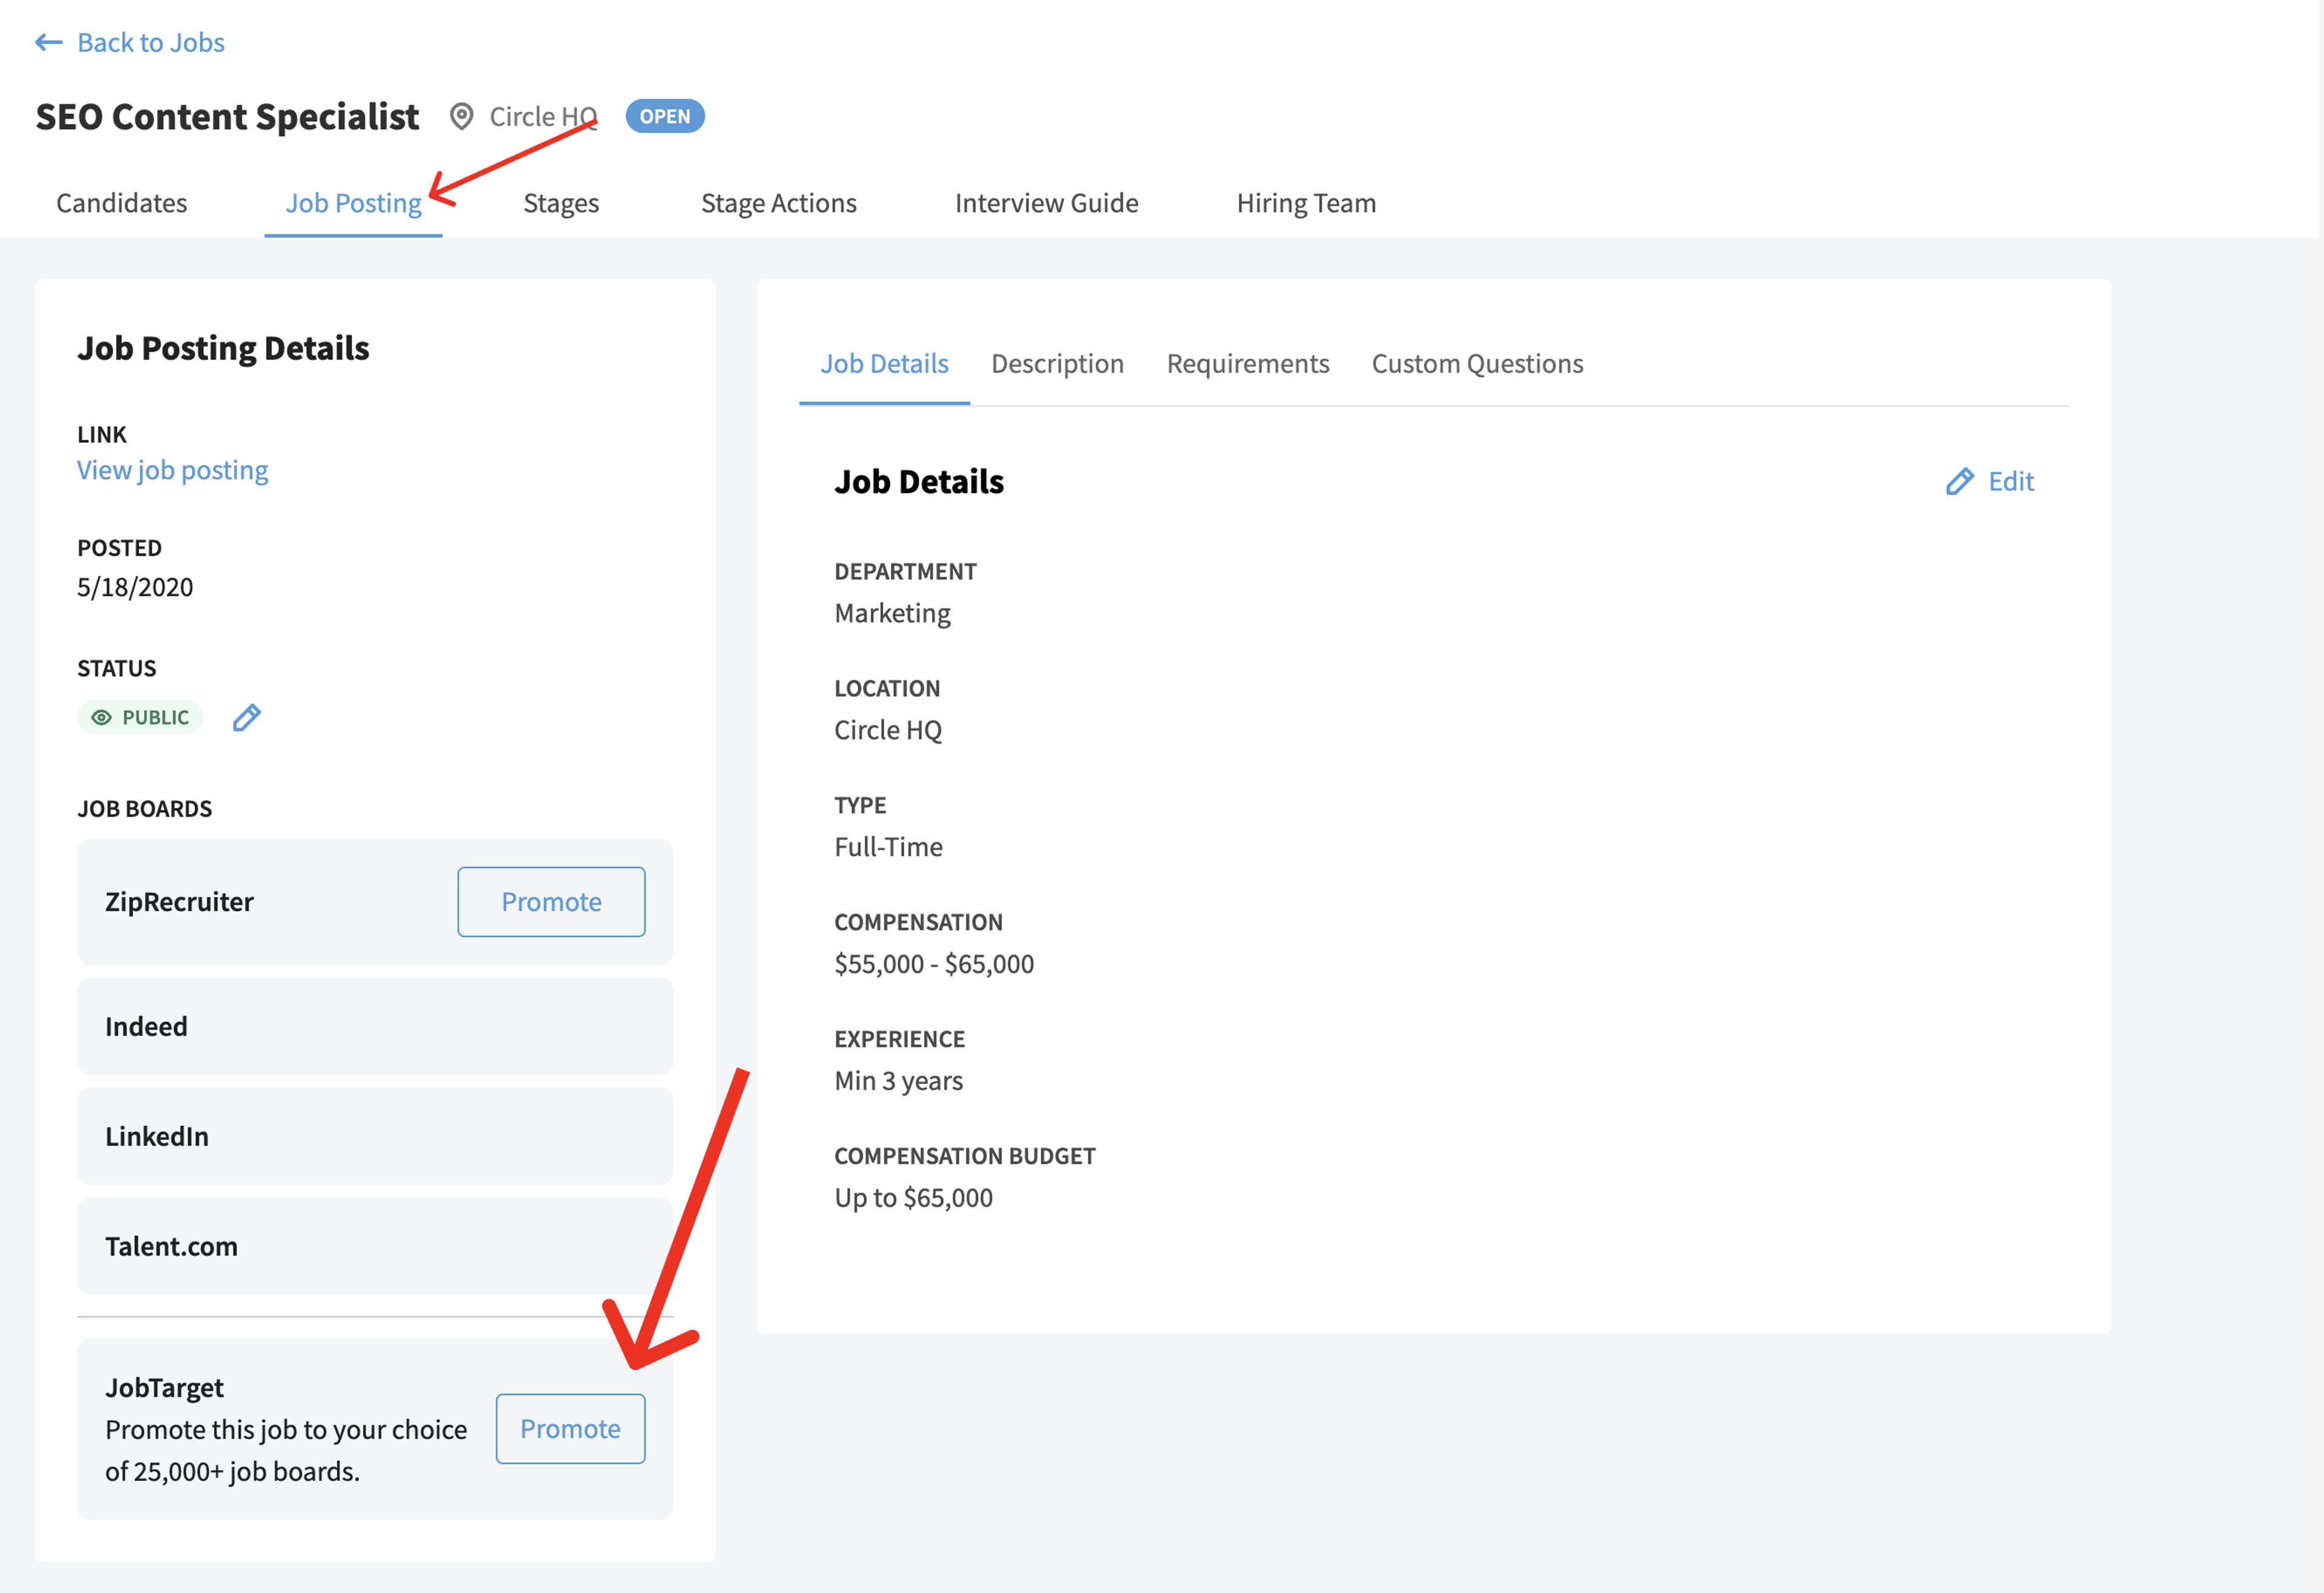Open the Hiring Team tab
The height and width of the screenshot is (1593, 2324).
tap(1306, 203)
